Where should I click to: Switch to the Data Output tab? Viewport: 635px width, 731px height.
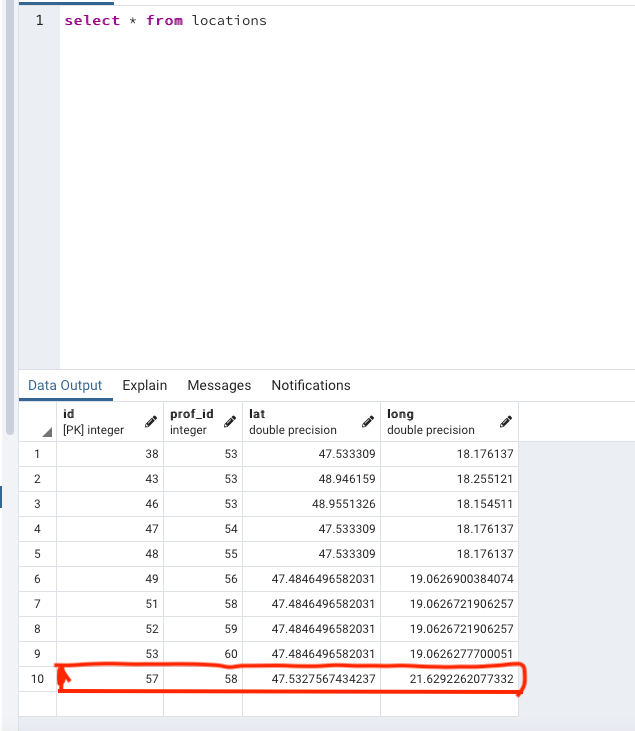coord(65,385)
